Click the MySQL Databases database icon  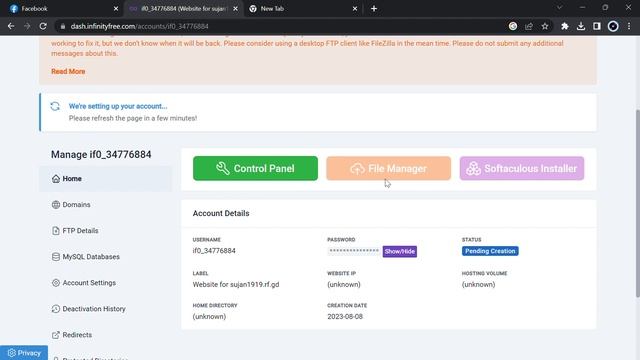pyautogui.click(x=56, y=257)
